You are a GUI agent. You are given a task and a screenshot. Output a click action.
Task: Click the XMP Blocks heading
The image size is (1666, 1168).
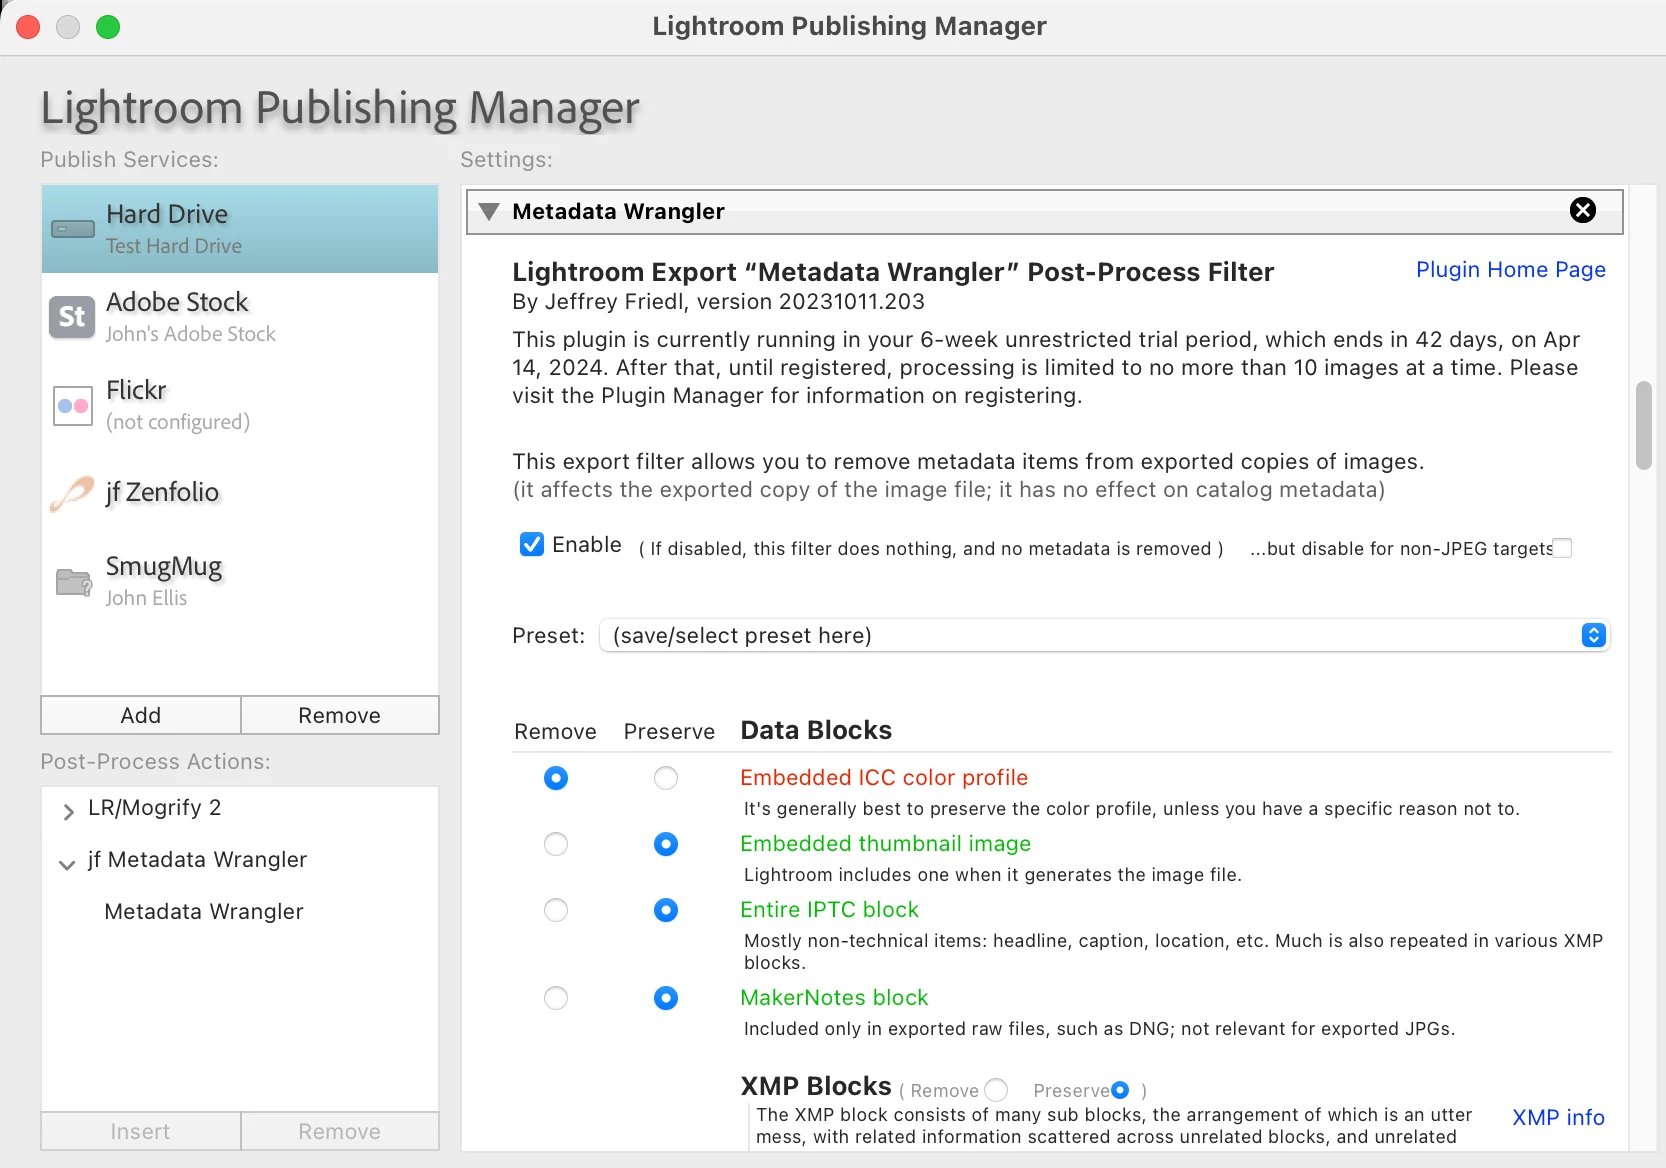816,1086
